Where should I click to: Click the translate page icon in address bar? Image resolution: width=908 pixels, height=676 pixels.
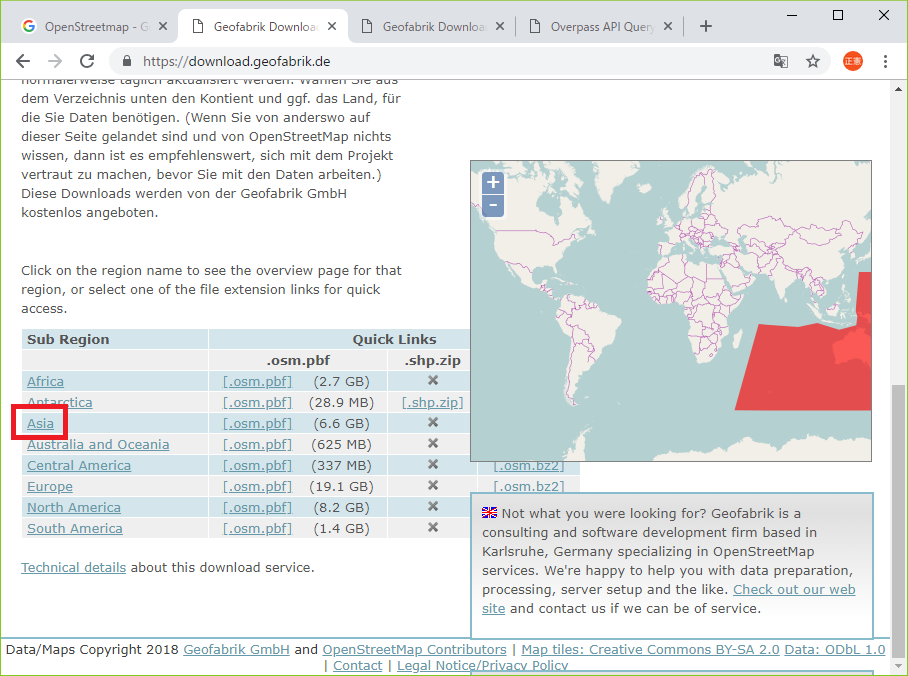click(781, 61)
